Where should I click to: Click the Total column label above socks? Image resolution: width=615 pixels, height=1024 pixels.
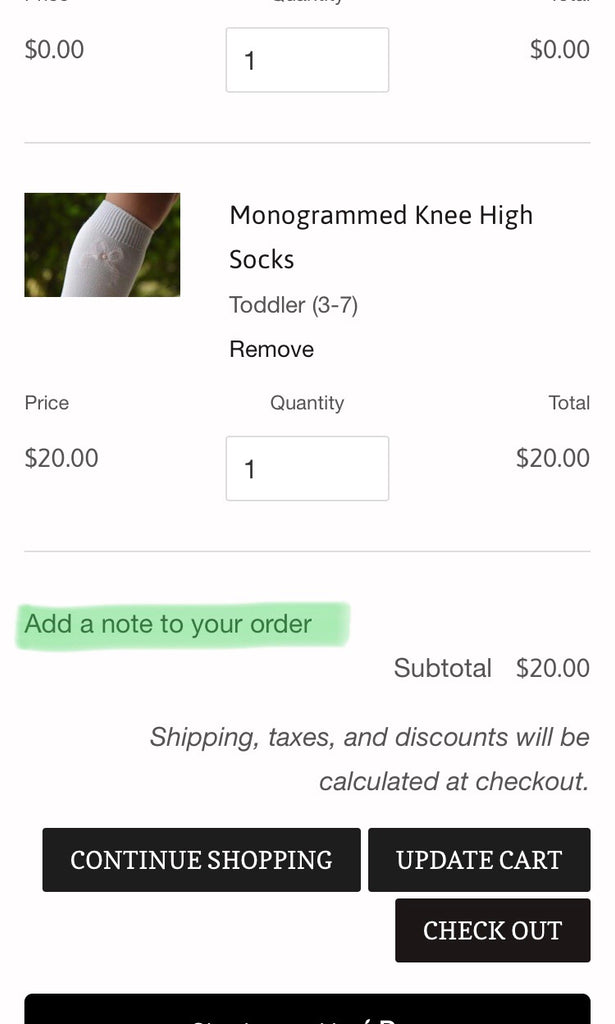[x=568, y=403]
